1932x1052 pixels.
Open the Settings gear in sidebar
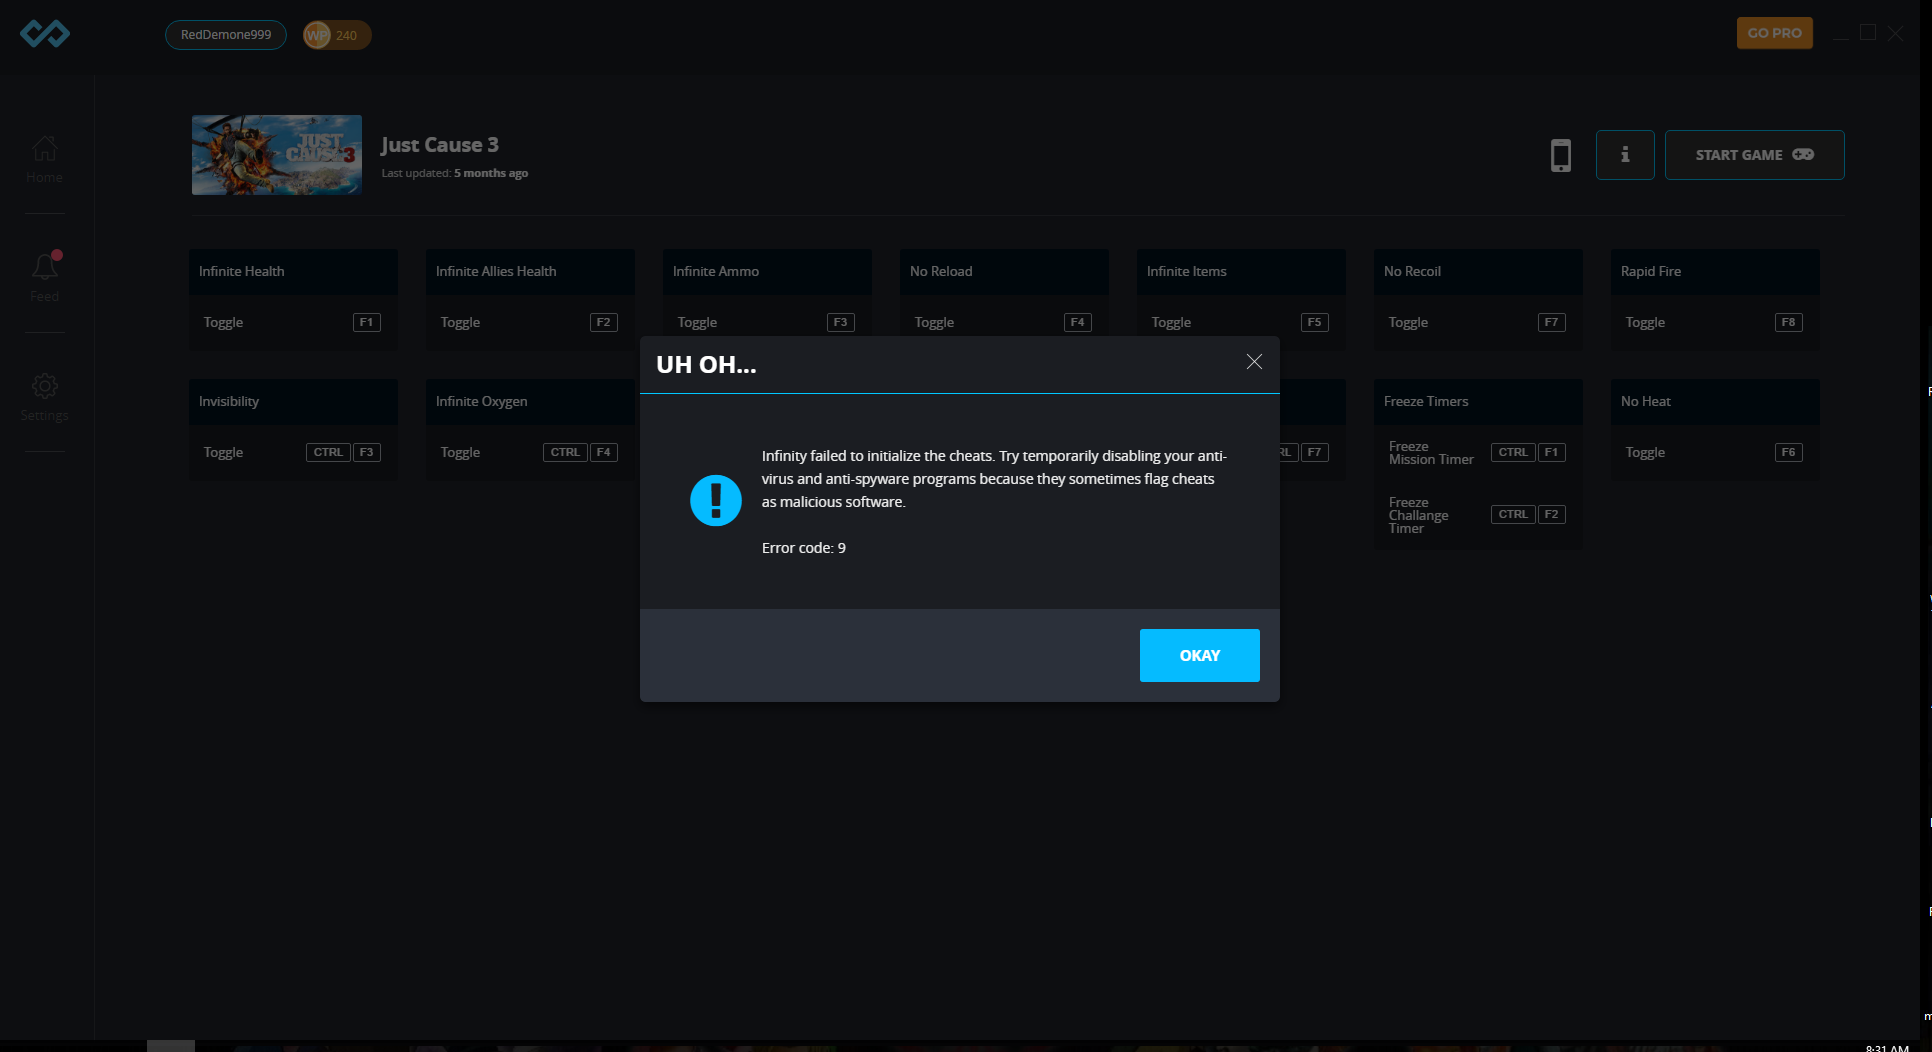point(44,396)
